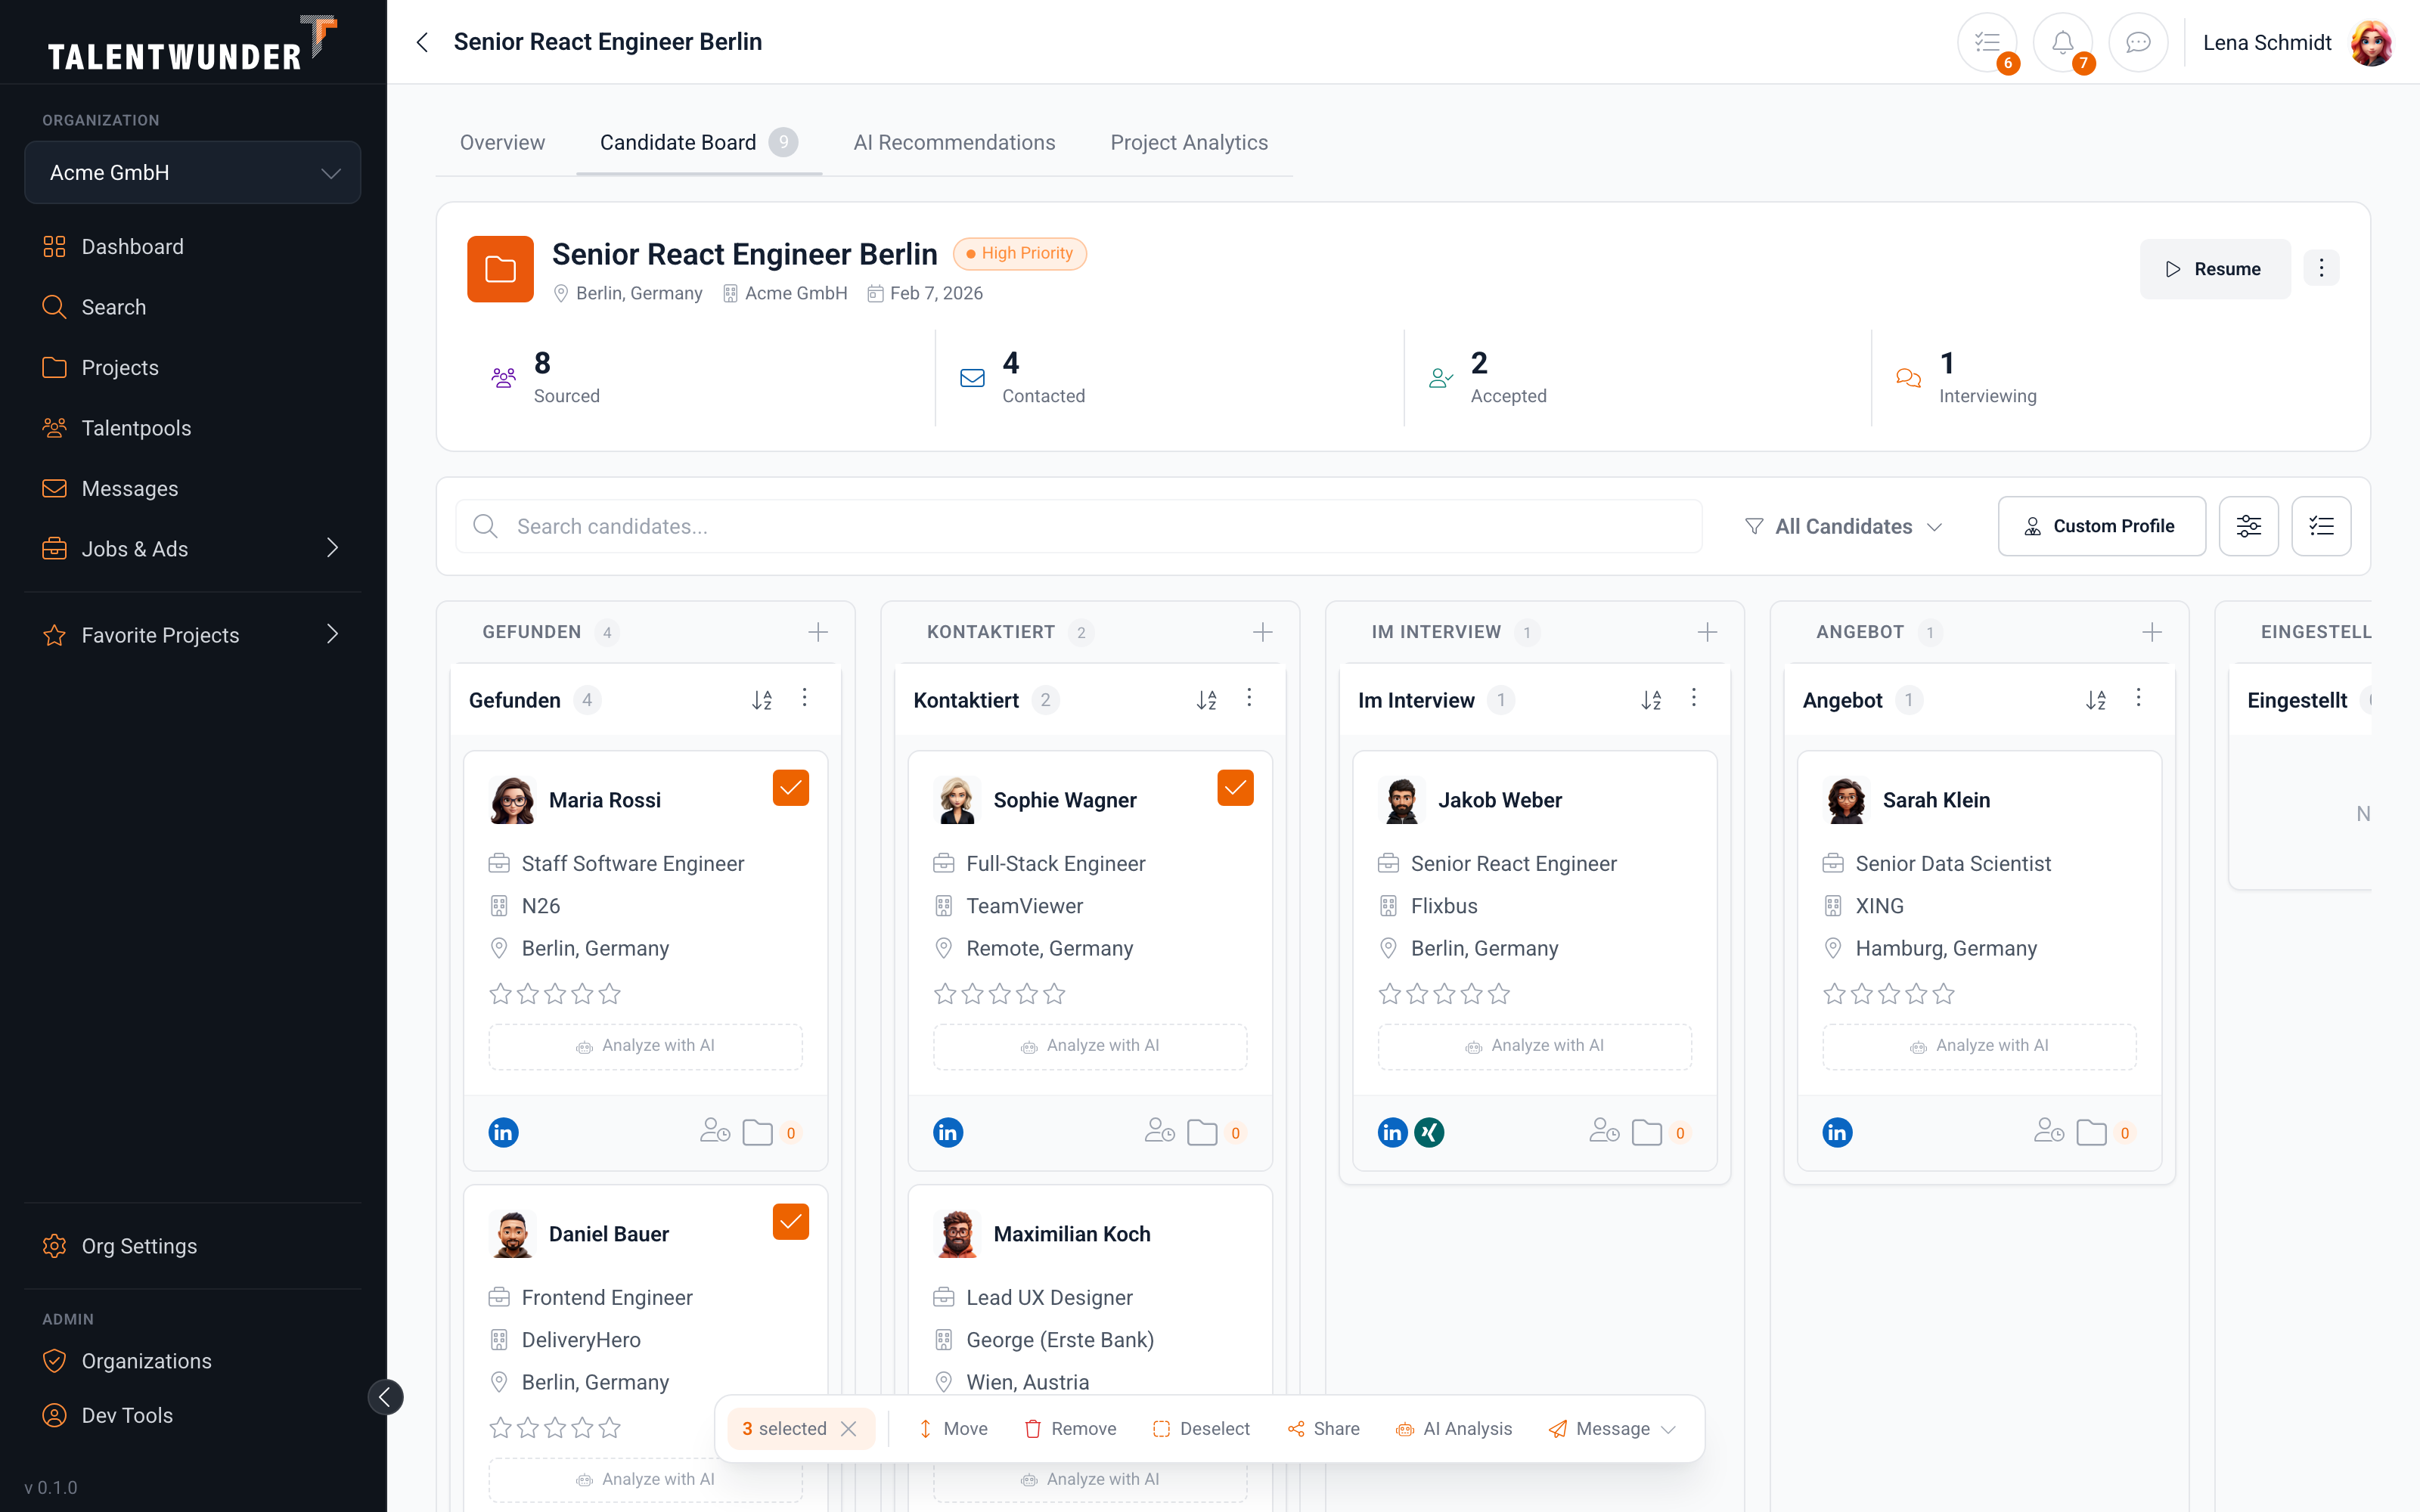This screenshot has height=1512, width=2420.
Task: Open the Project Analytics tab
Action: click(1188, 142)
